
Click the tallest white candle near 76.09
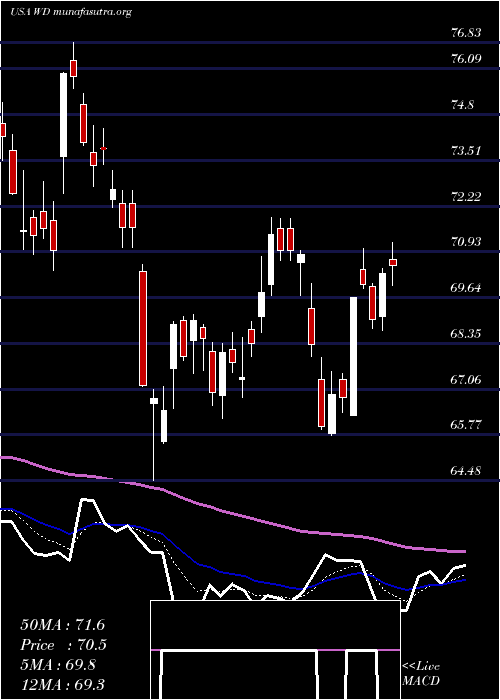point(64,115)
